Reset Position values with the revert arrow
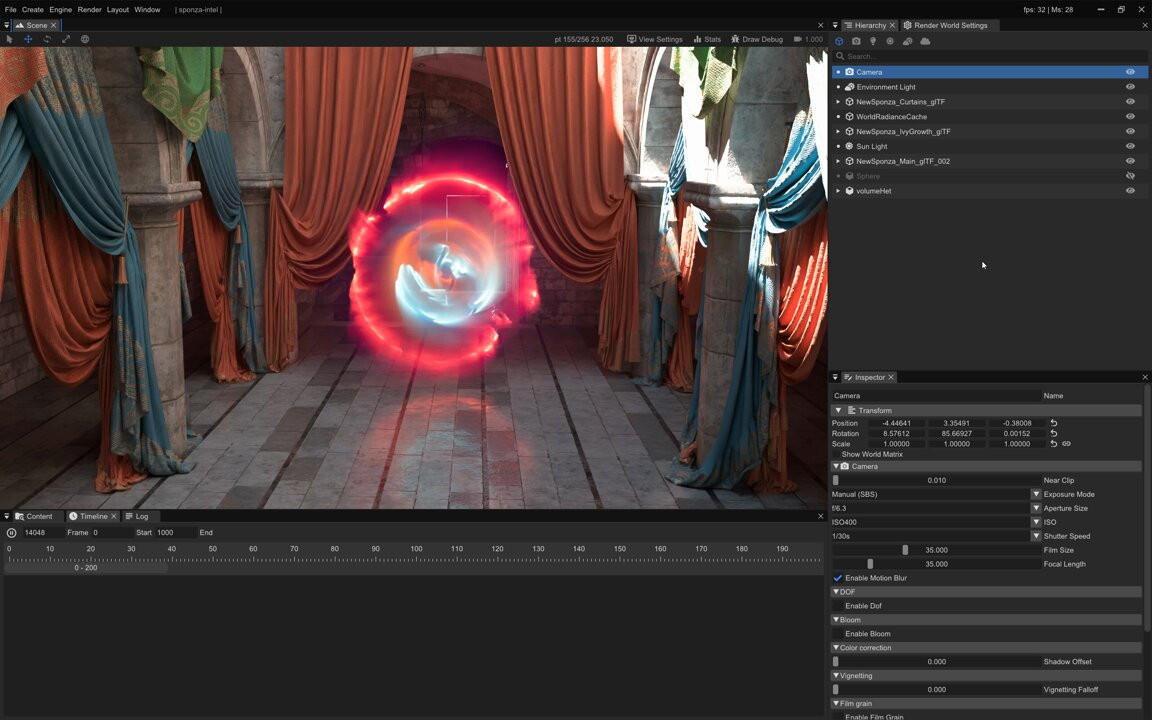Image resolution: width=1152 pixels, height=720 pixels. click(x=1053, y=423)
